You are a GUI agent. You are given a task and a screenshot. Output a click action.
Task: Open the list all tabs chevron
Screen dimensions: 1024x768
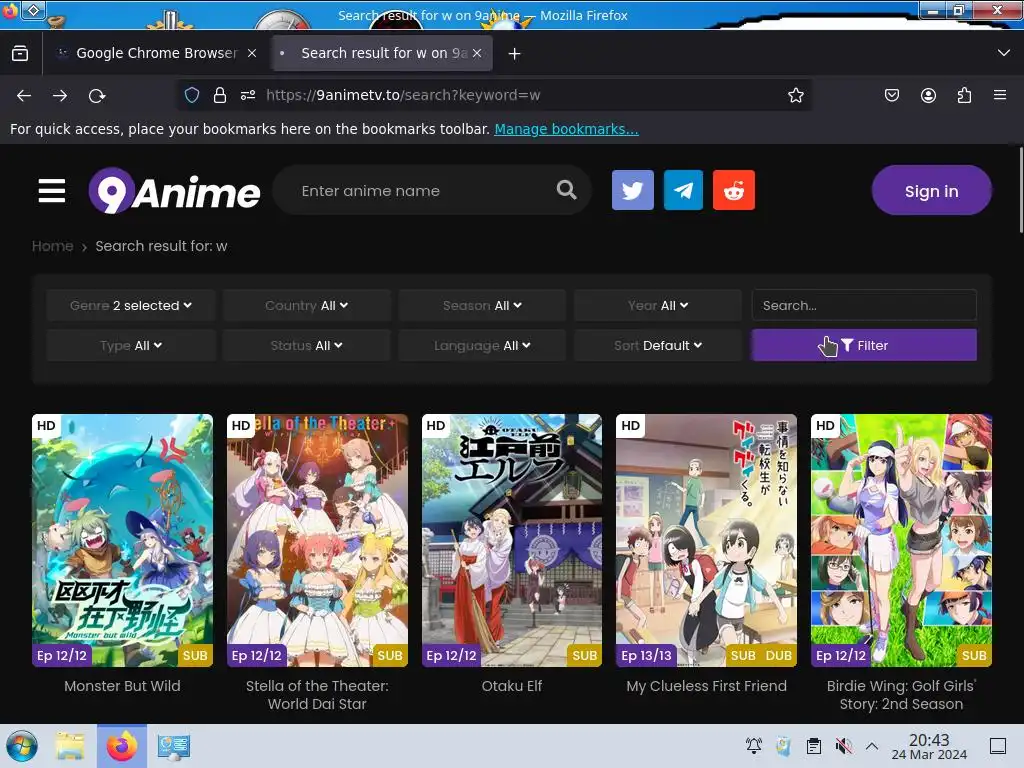1004,53
